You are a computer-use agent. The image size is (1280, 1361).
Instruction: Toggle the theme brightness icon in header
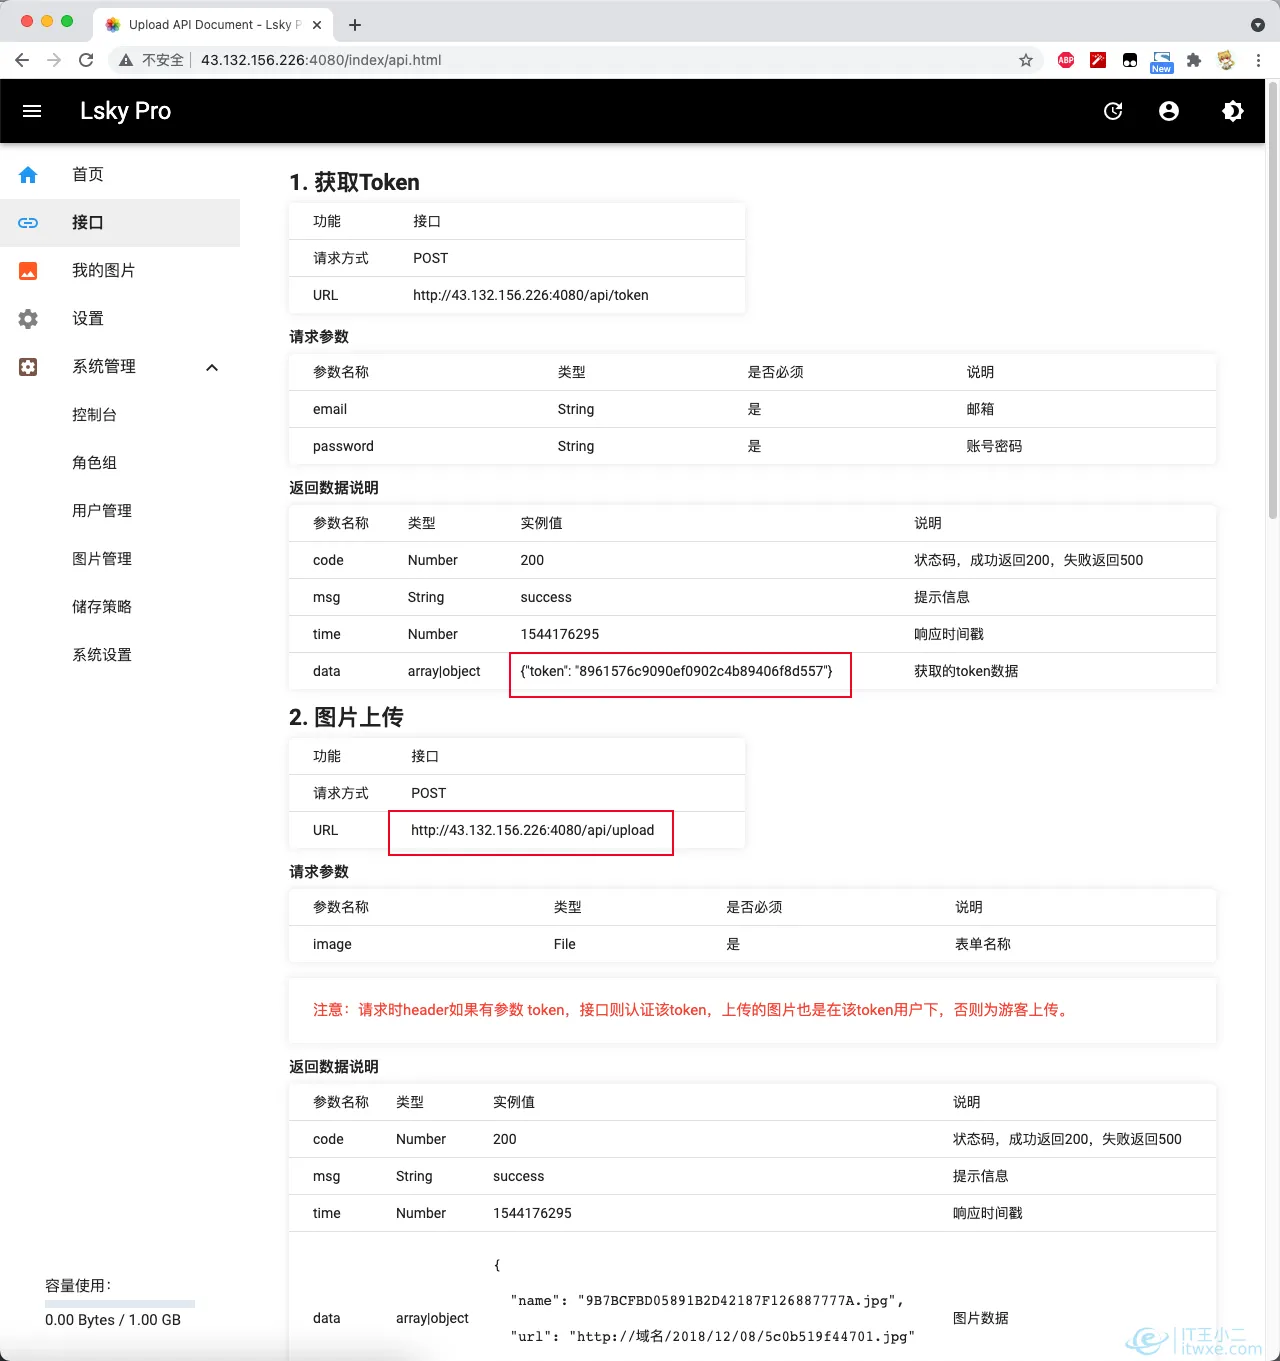[x=1233, y=111]
